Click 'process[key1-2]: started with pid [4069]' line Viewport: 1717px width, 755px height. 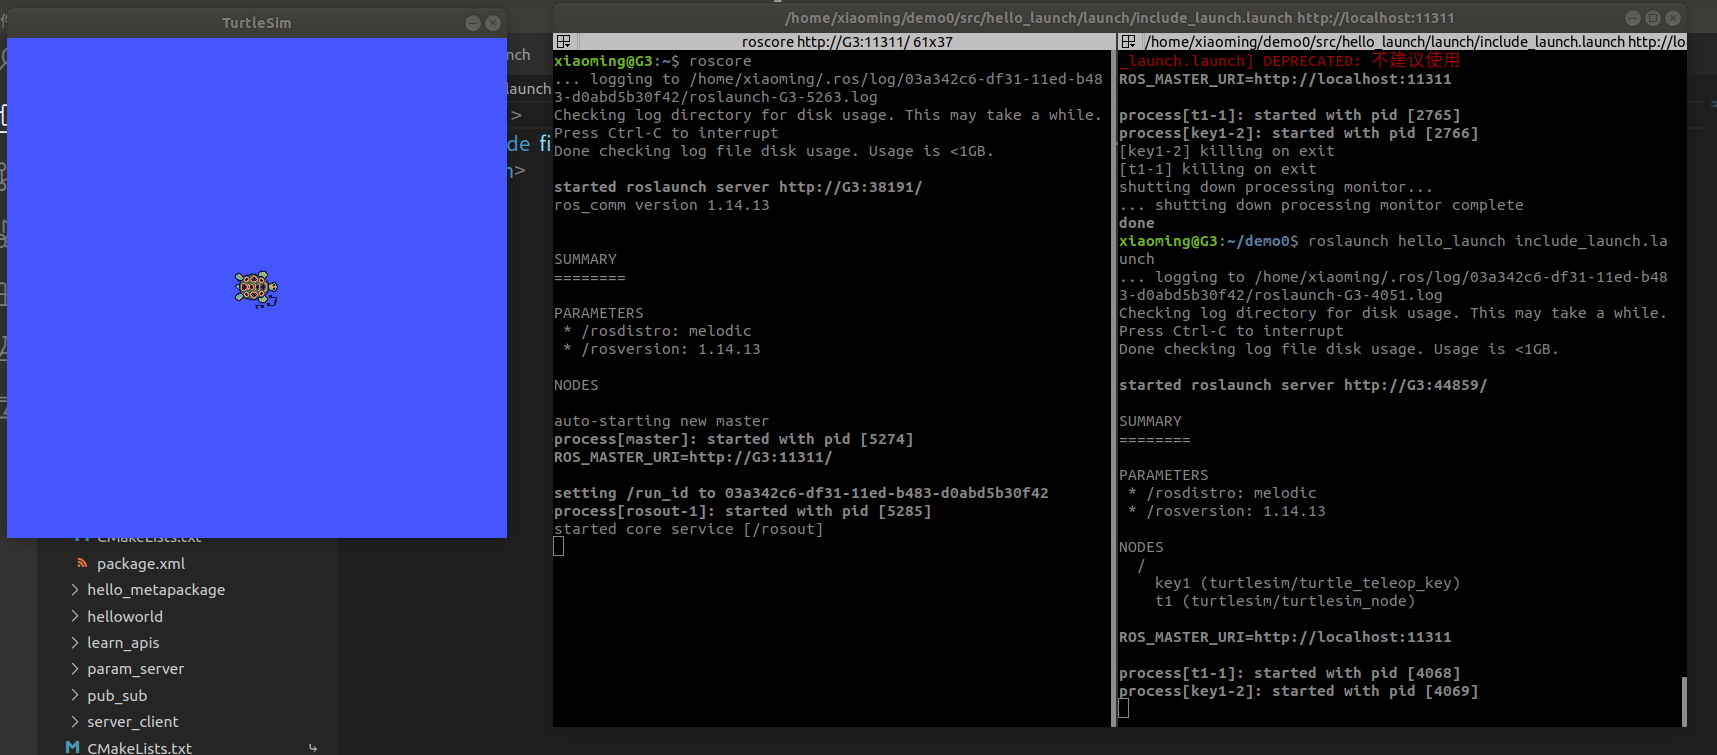pos(1299,691)
